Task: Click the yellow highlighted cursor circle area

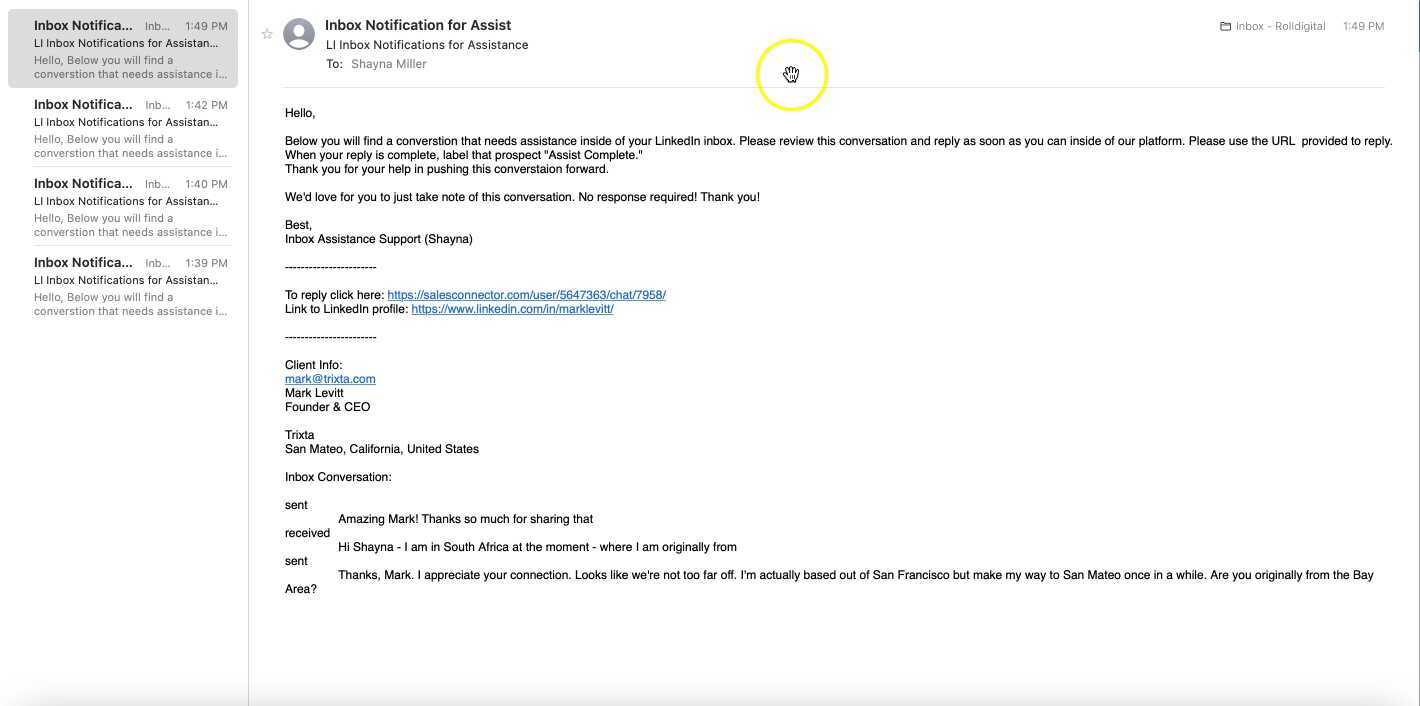Action: [791, 74]
